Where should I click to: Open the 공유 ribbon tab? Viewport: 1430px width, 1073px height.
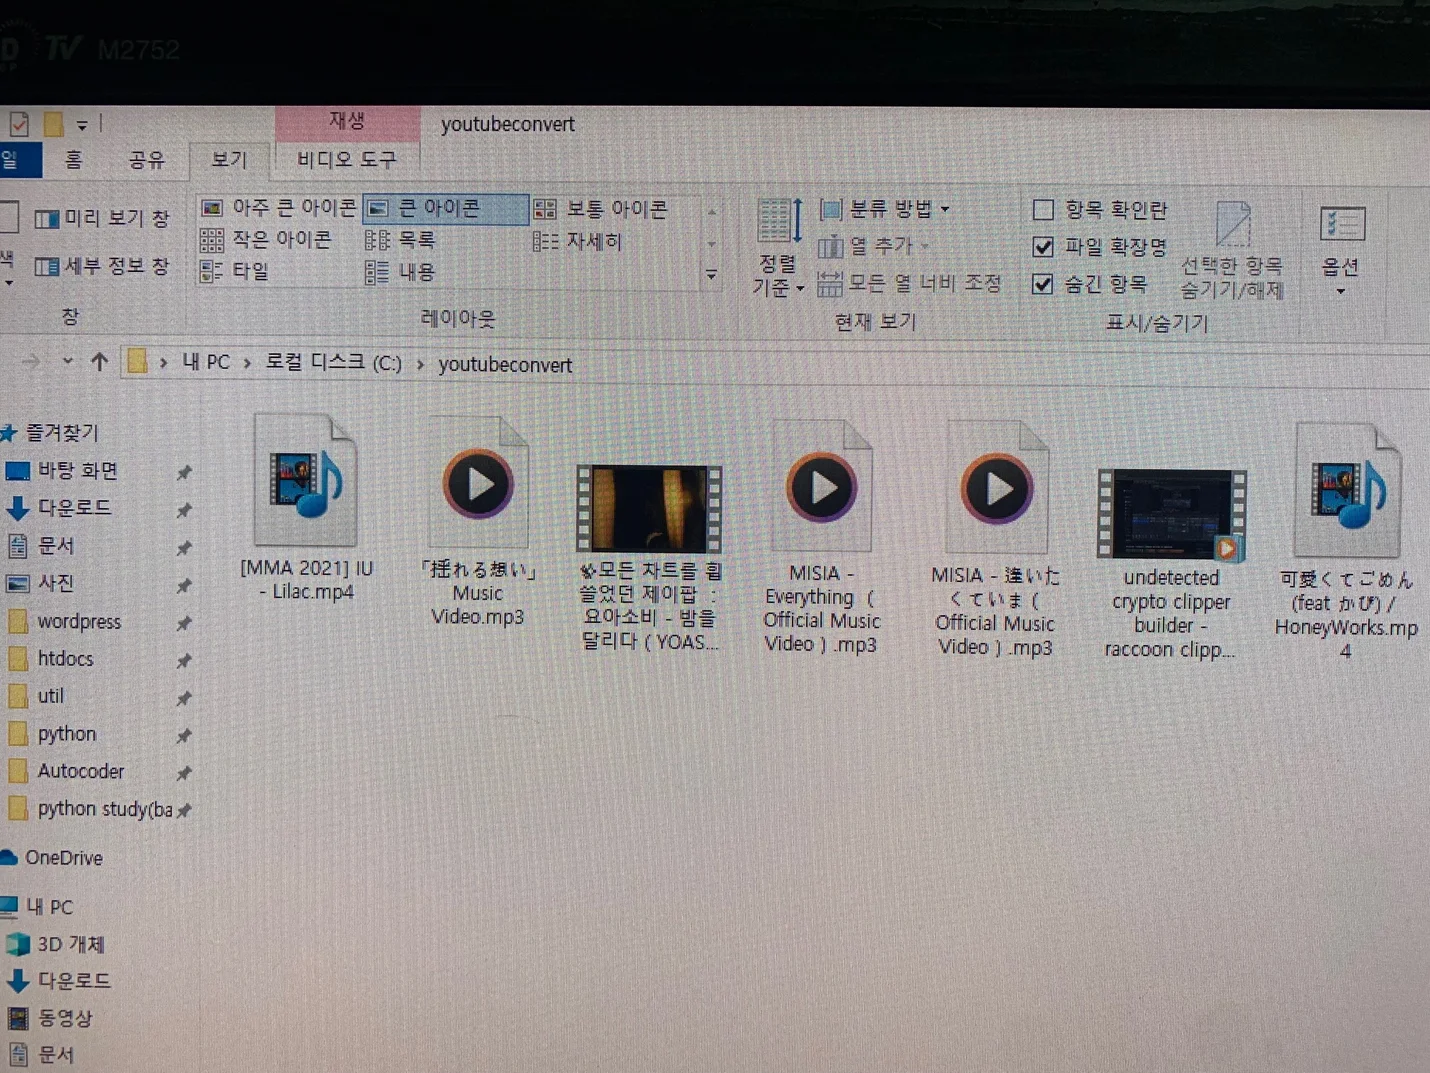click(x=146, y=160)
